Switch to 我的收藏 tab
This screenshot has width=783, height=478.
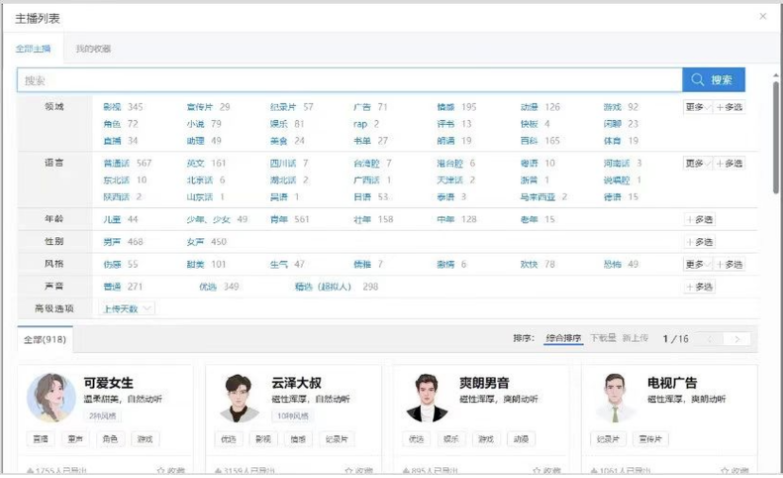pyautogui.click(x=93, y=48)
